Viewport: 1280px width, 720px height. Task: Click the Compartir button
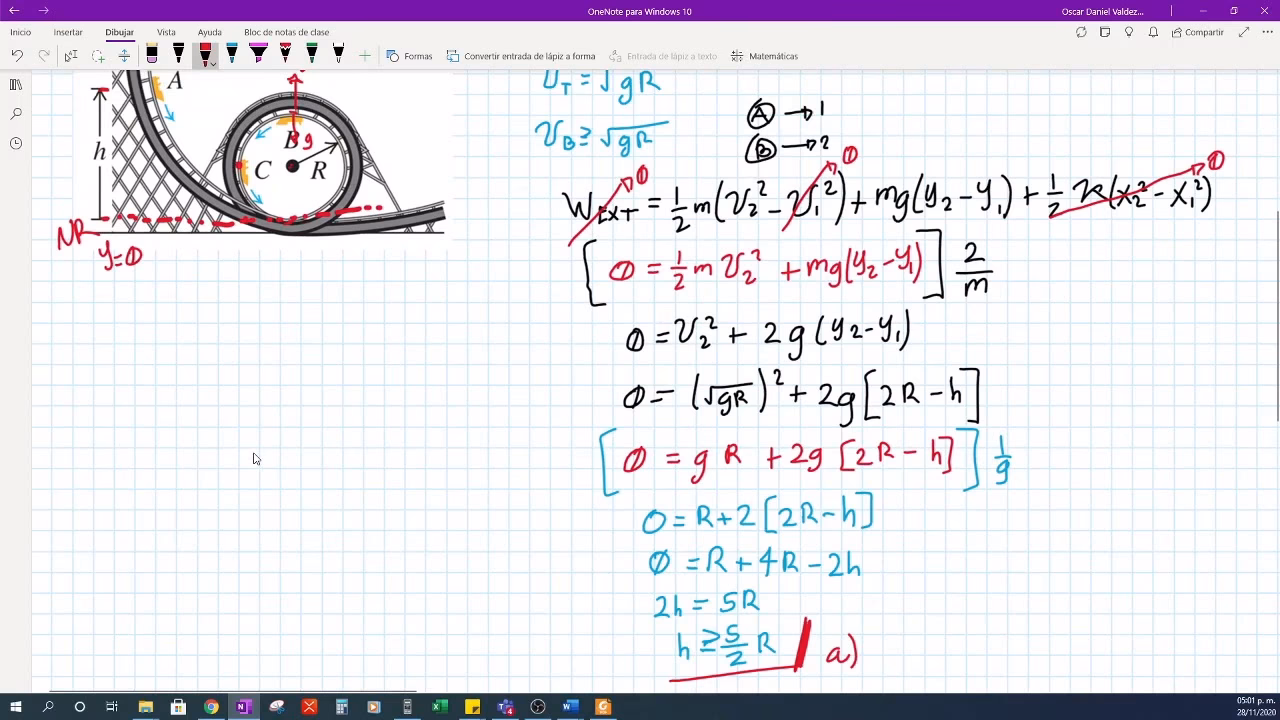(1197, 32)
